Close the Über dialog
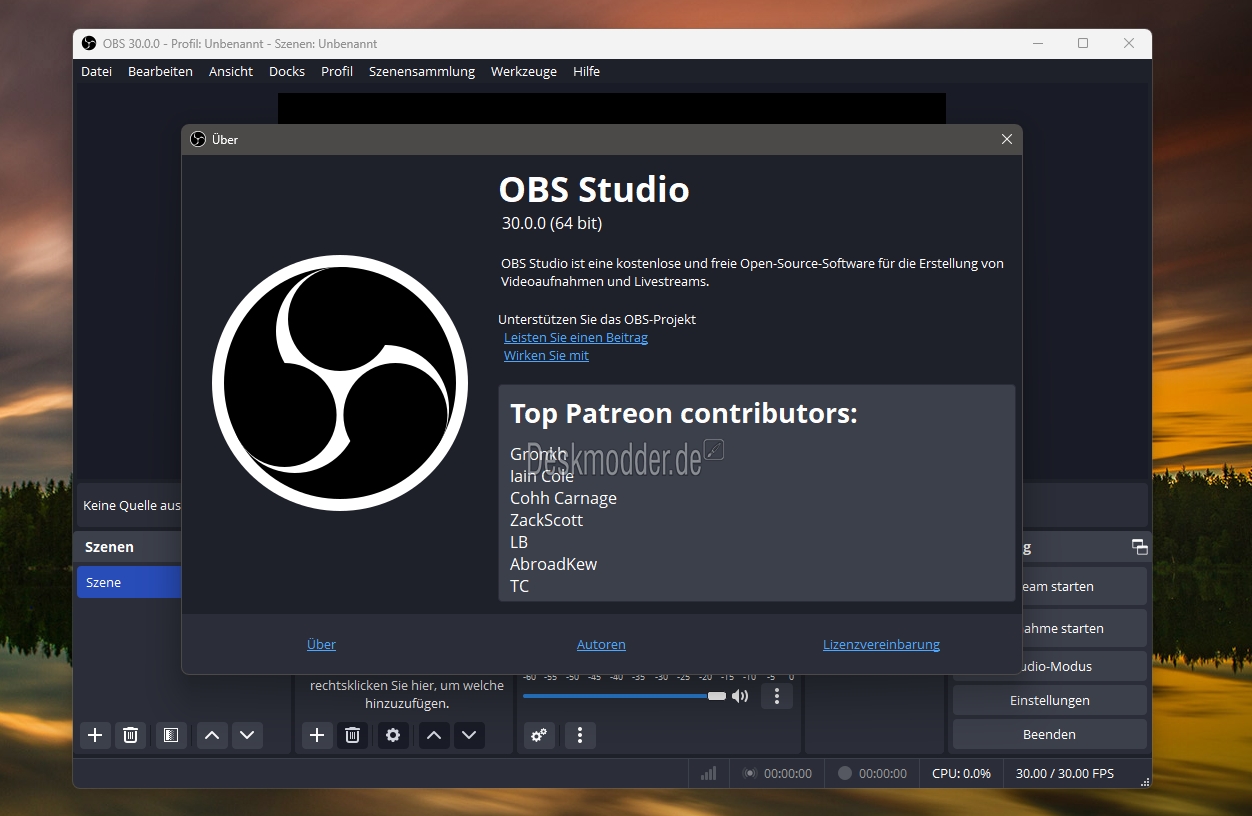Screen dimensions: 1252x816 [1007, 139]
